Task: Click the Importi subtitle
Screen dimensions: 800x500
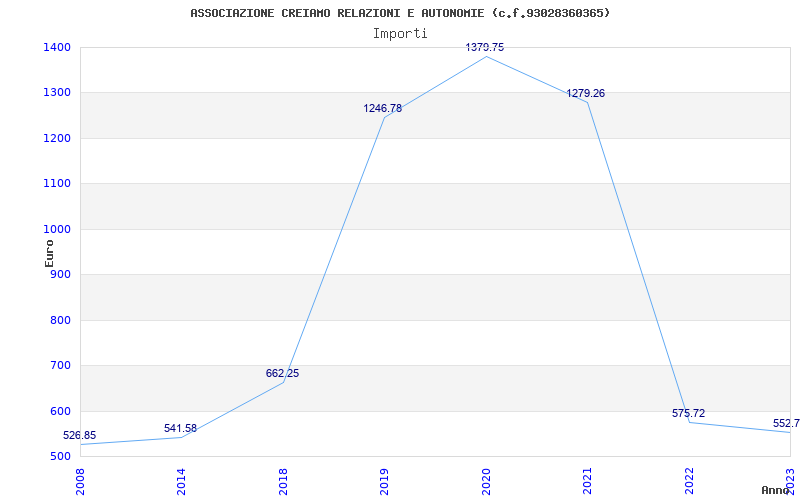Action: click(400, 34)
